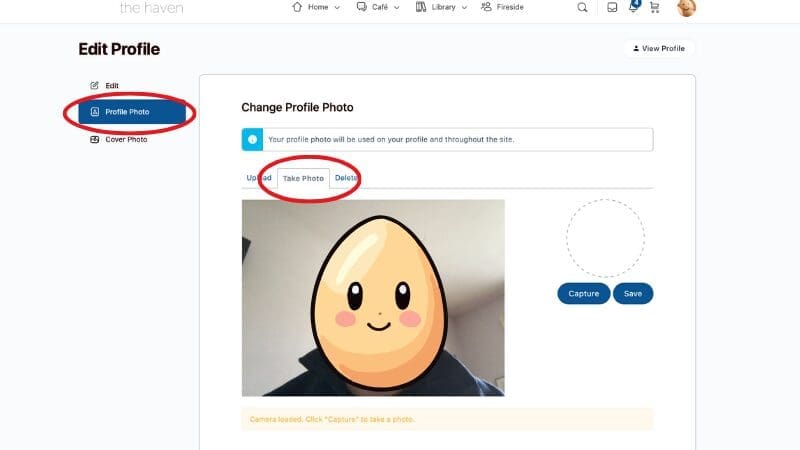Click the webcam preview image
The image size is (800, 450).
[x=373, y=297]
